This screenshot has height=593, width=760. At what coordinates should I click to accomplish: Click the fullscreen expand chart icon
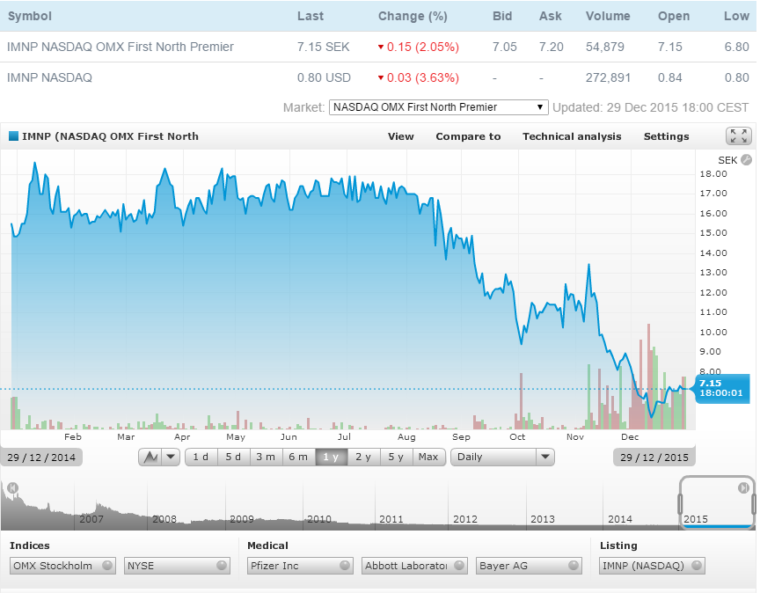[x=738, y=136]
